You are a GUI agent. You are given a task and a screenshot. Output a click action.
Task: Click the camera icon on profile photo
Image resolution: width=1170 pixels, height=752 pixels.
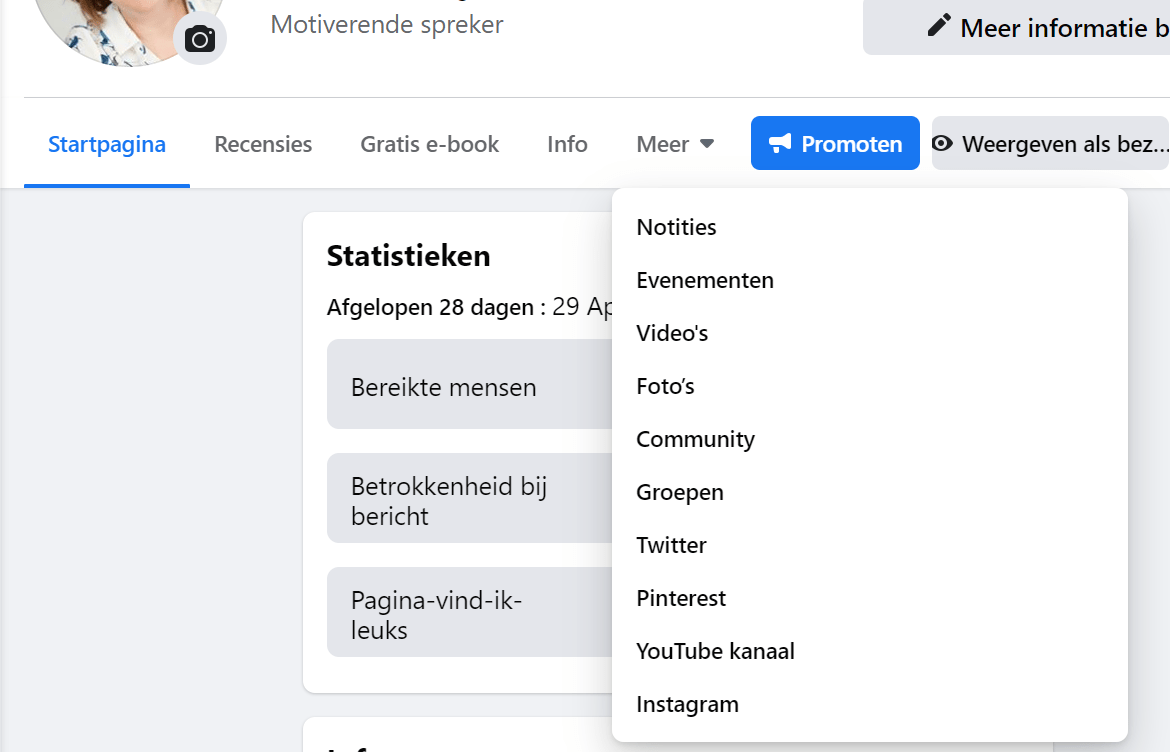(x=200, y=39)
